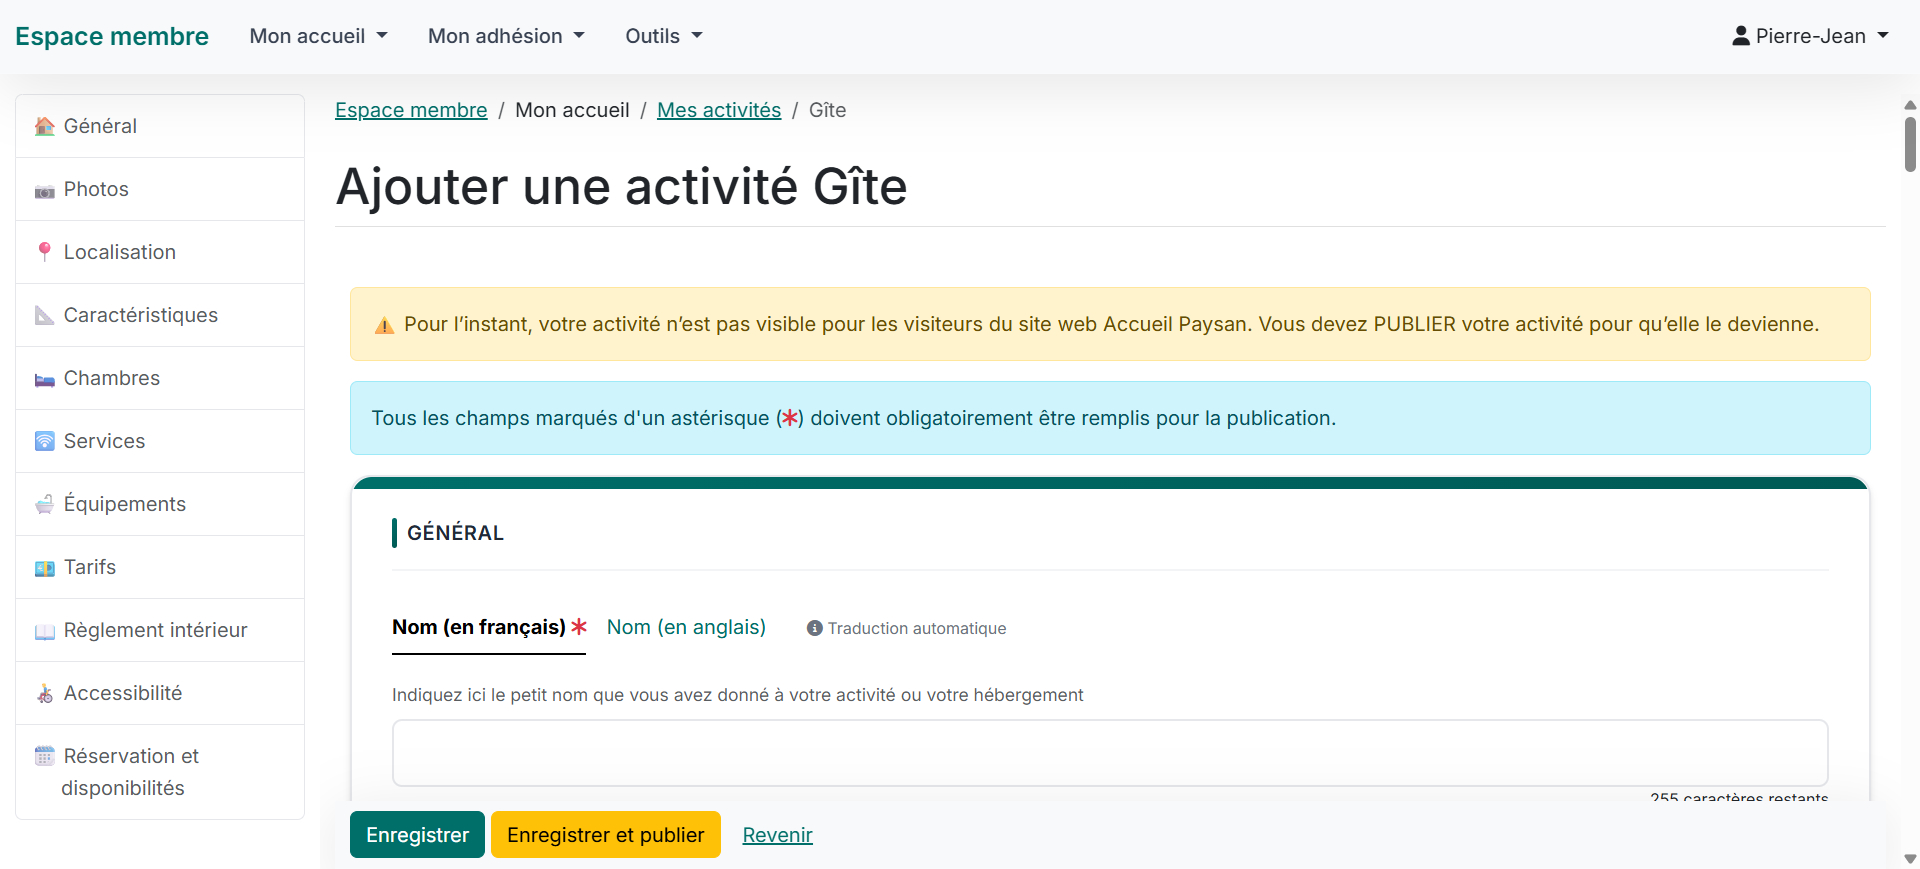1920x869 pixels.
Task: Open the Outils dropdown menu
Action: [x=664, y=36]
